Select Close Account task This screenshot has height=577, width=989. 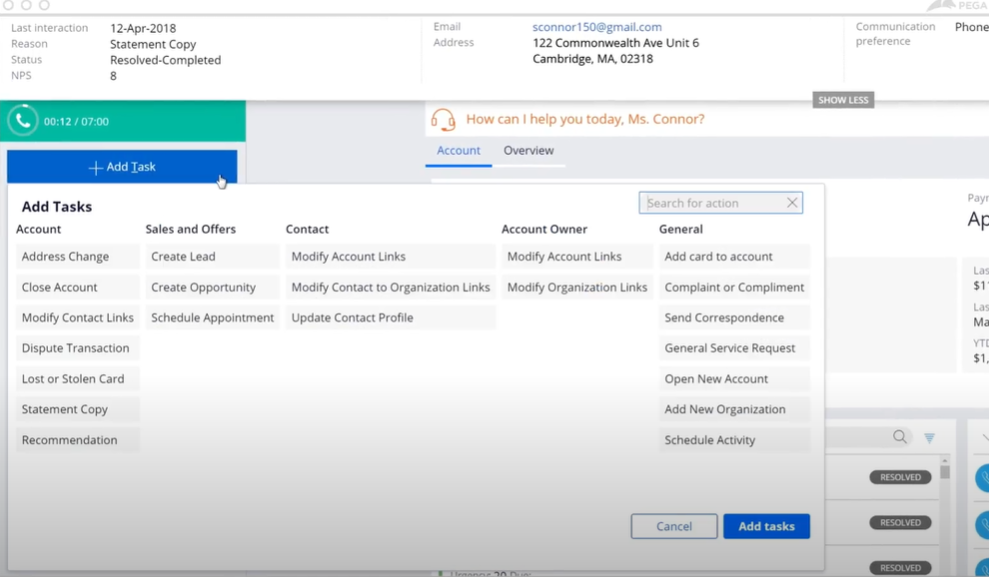point(78,287)
